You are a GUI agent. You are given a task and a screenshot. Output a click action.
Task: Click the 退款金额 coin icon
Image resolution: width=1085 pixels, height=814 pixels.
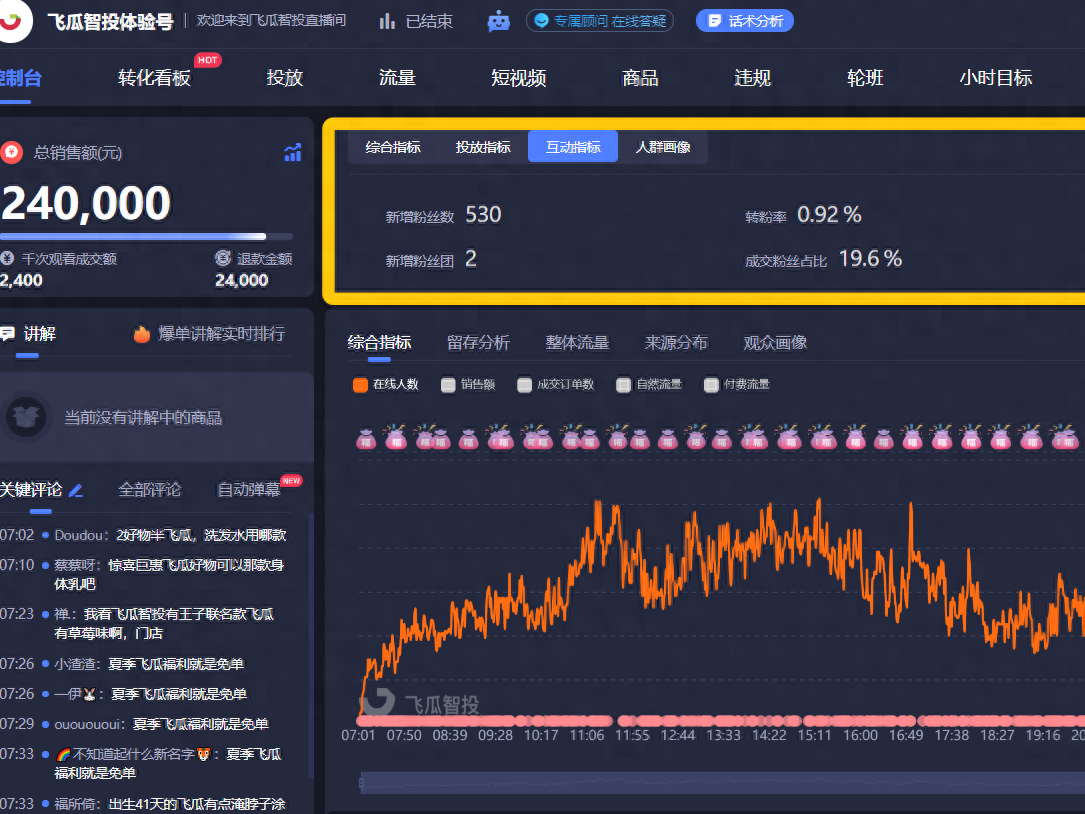[x=223, y=258]
